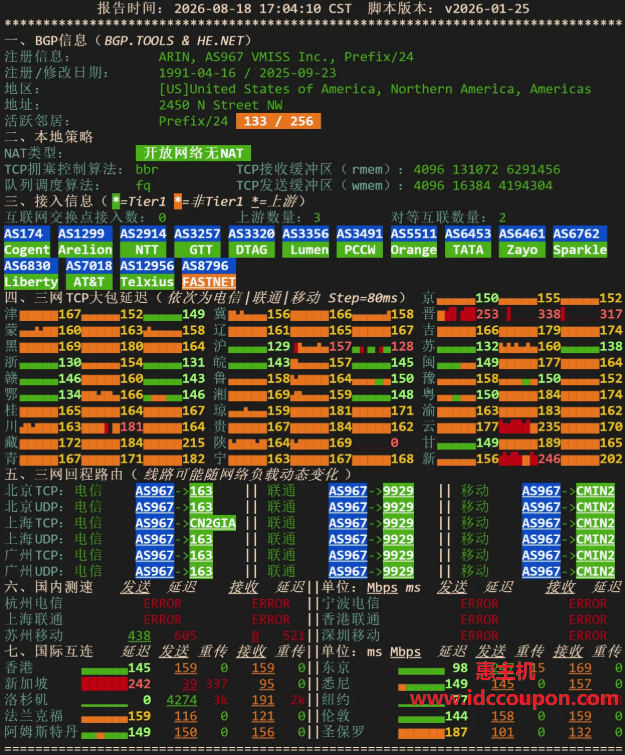
Task: Click the AS7018 AT&T badge
Action: (x=89, y=274)
